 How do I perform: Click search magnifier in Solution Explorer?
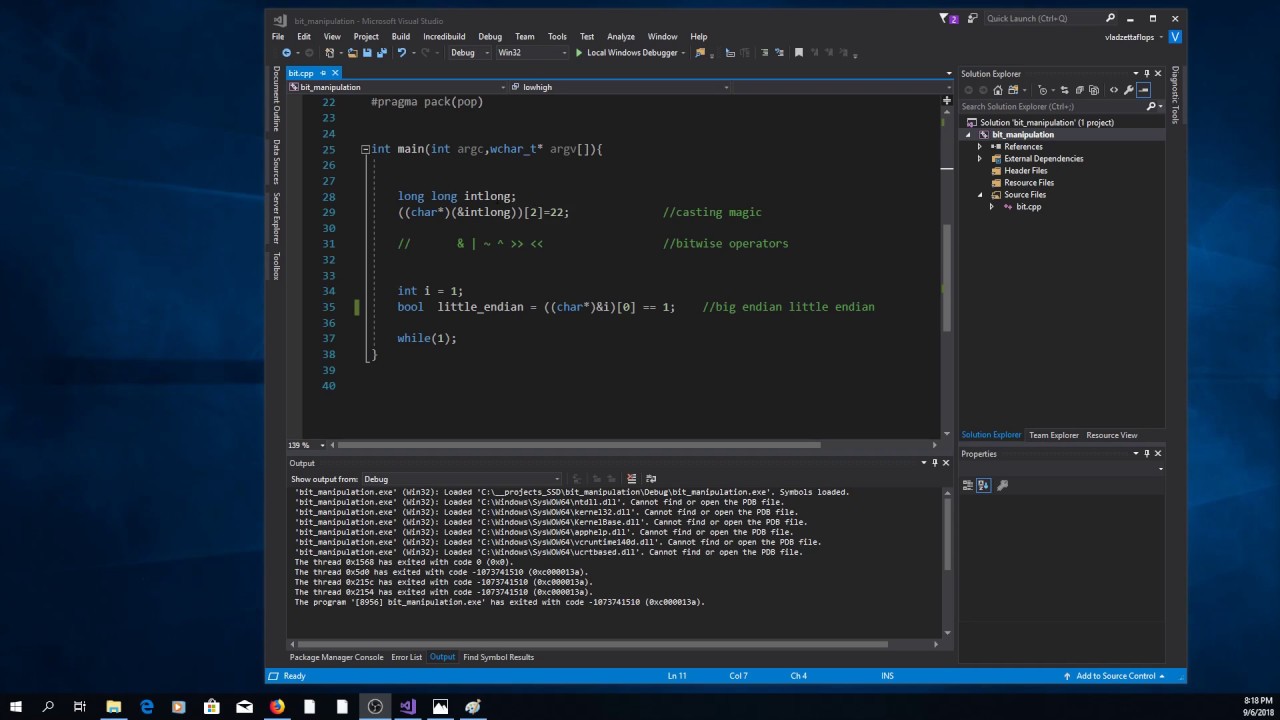[x=1151, y=106]
